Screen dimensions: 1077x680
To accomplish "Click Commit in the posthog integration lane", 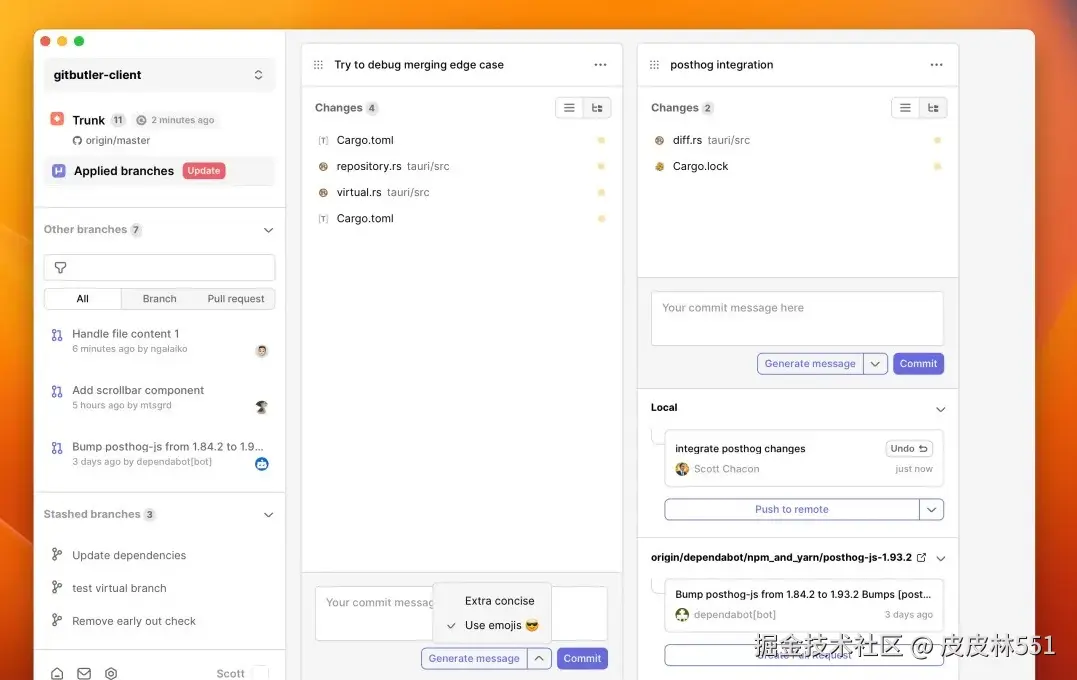I will tap(918, 364).
